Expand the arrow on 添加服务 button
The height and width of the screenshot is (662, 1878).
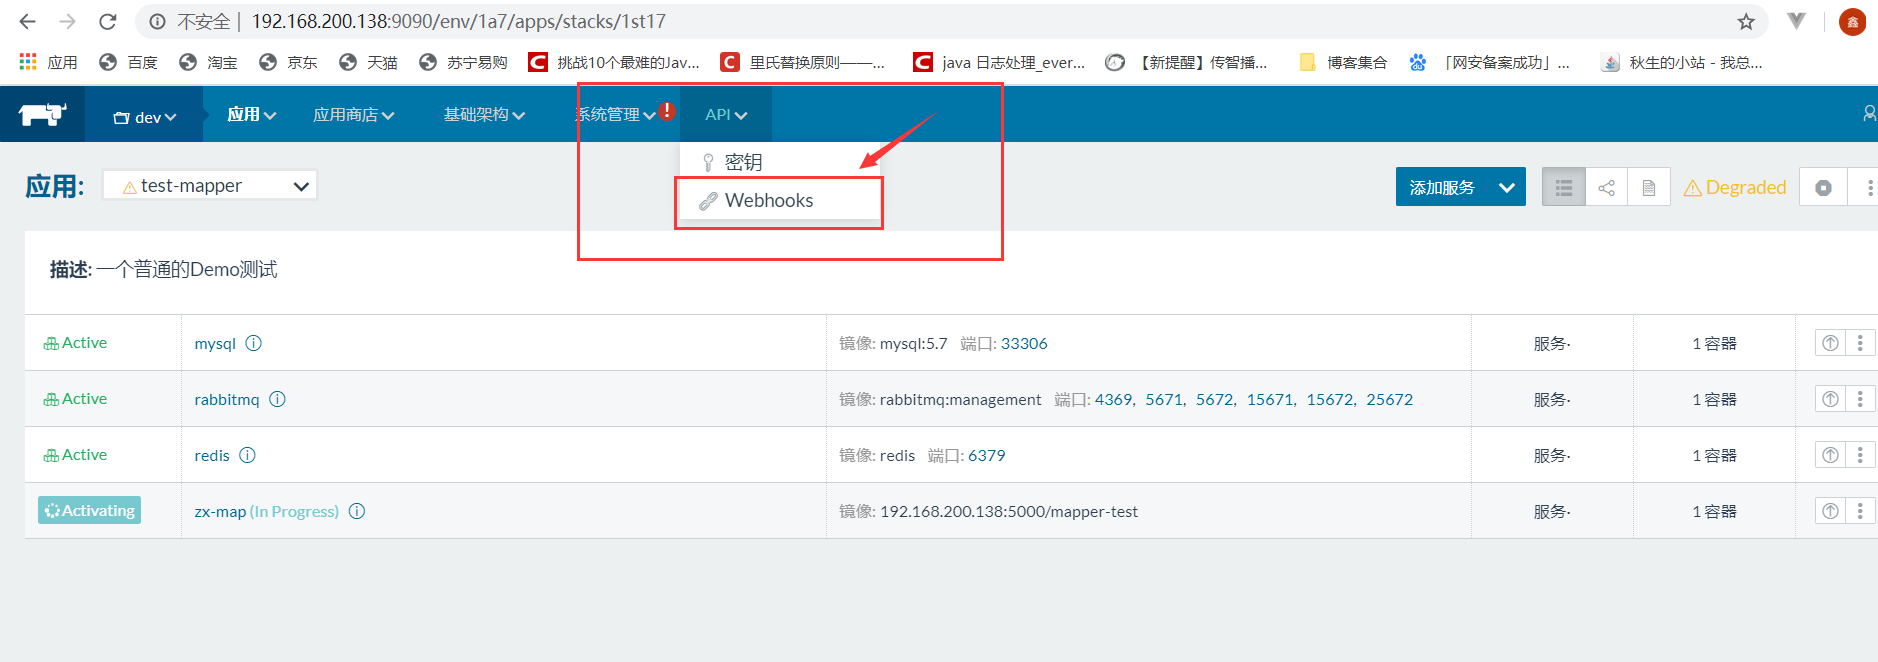[x=1506, y=188]
